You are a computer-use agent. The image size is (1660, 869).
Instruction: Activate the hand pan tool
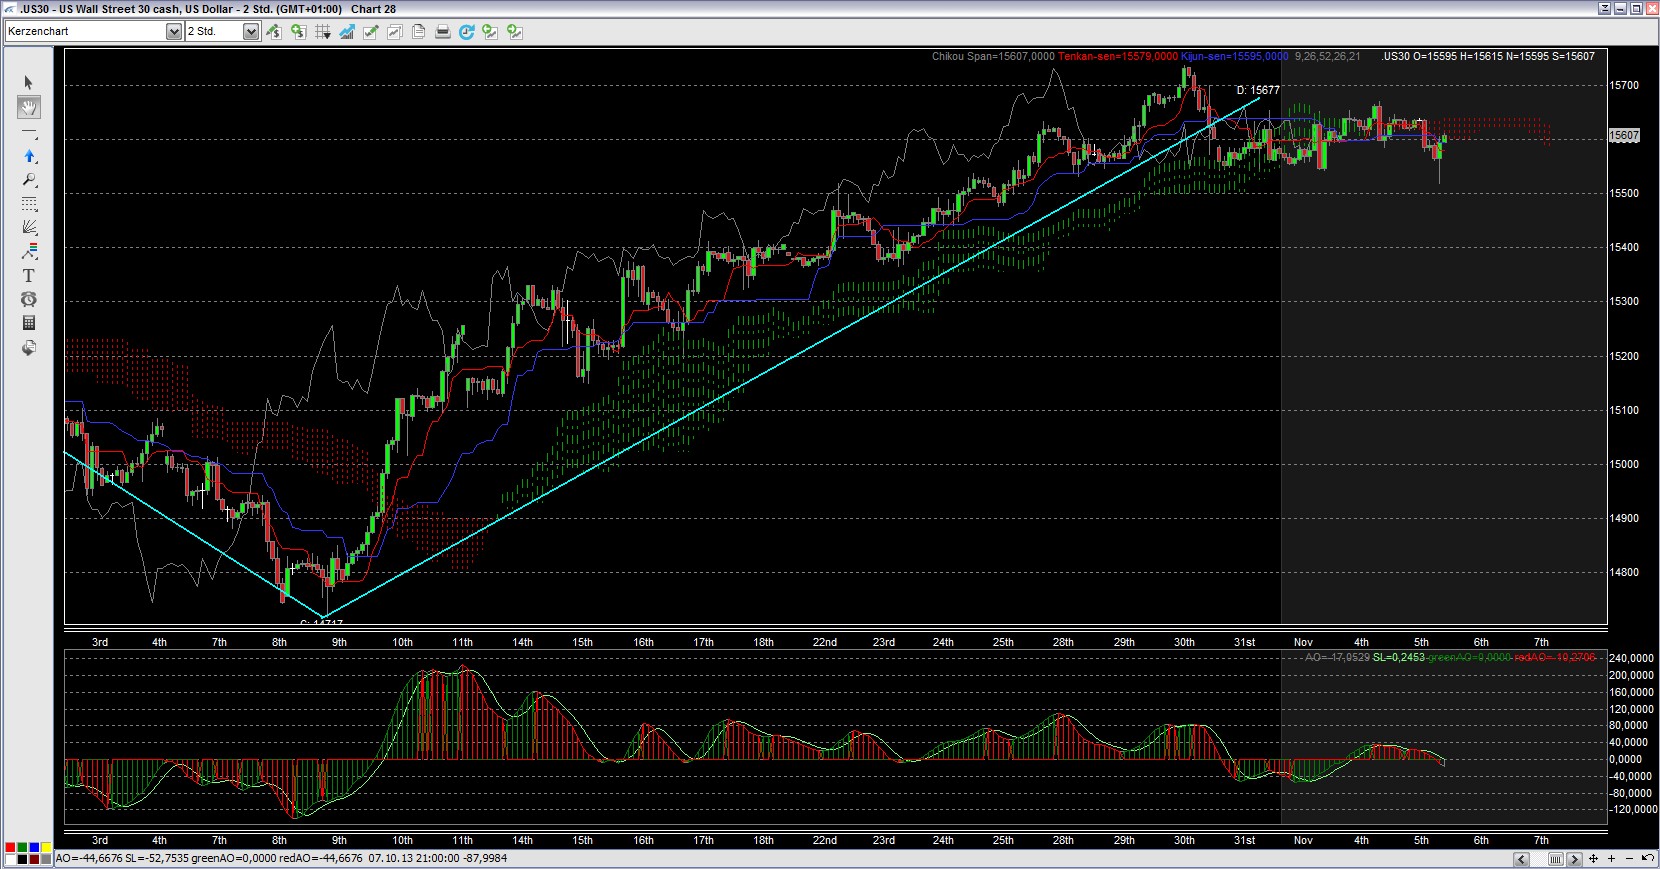tap(29, 107)
